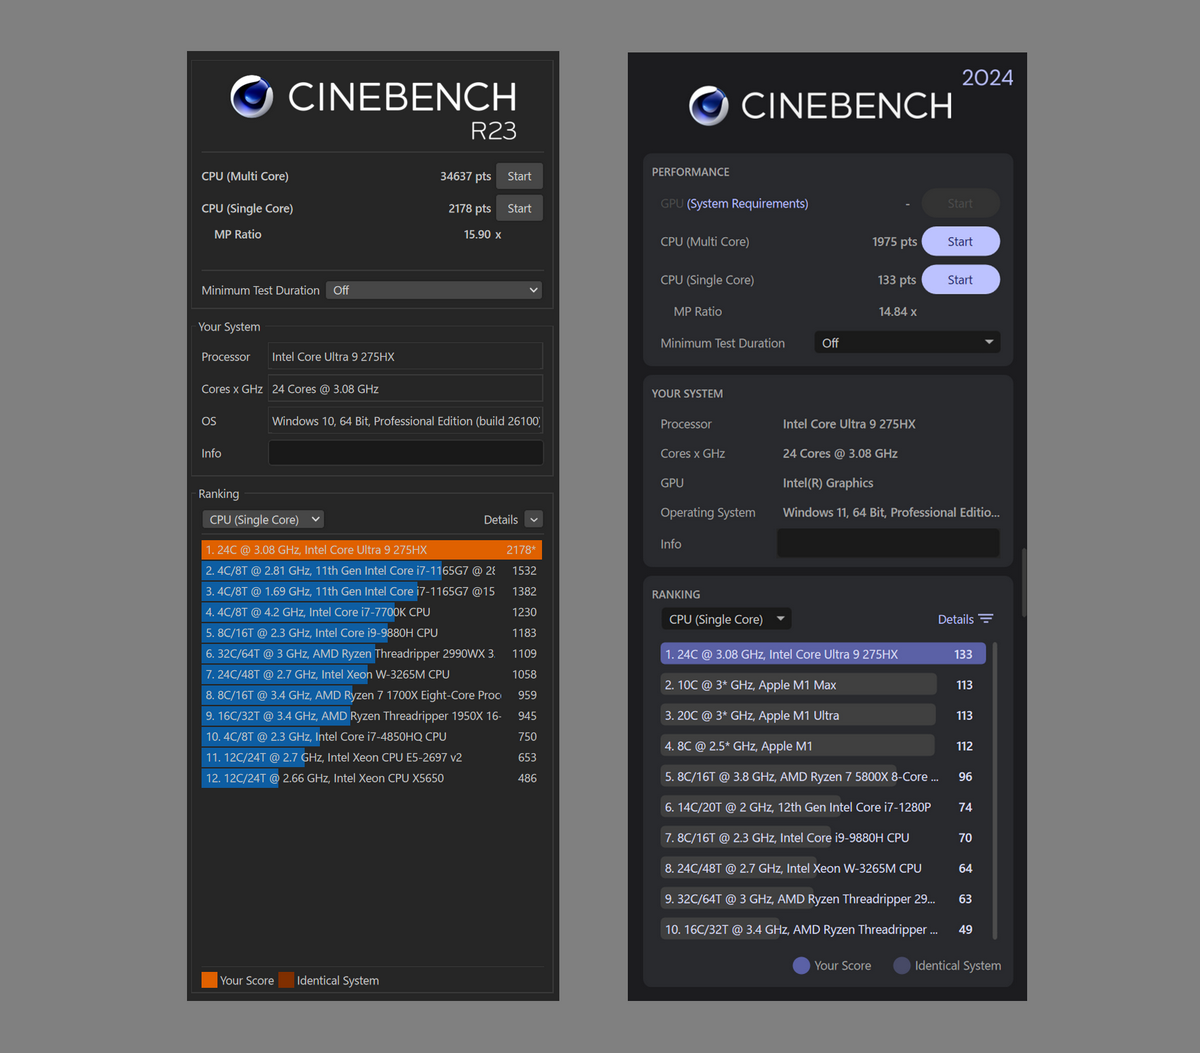
Task: Select 2024 ranking row Intel Xeon W-3265M
Action: click(823, 868)
